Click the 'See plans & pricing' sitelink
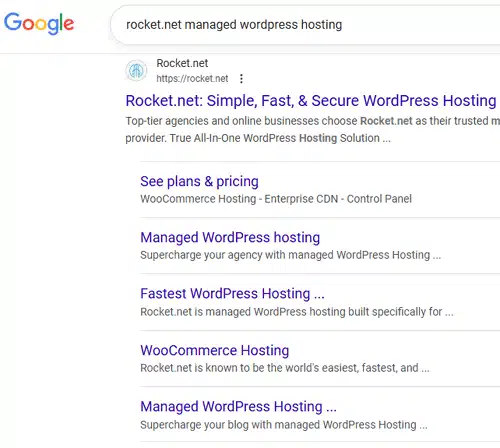The width and height of the screenshot is (500, 448). click(199, 182)
